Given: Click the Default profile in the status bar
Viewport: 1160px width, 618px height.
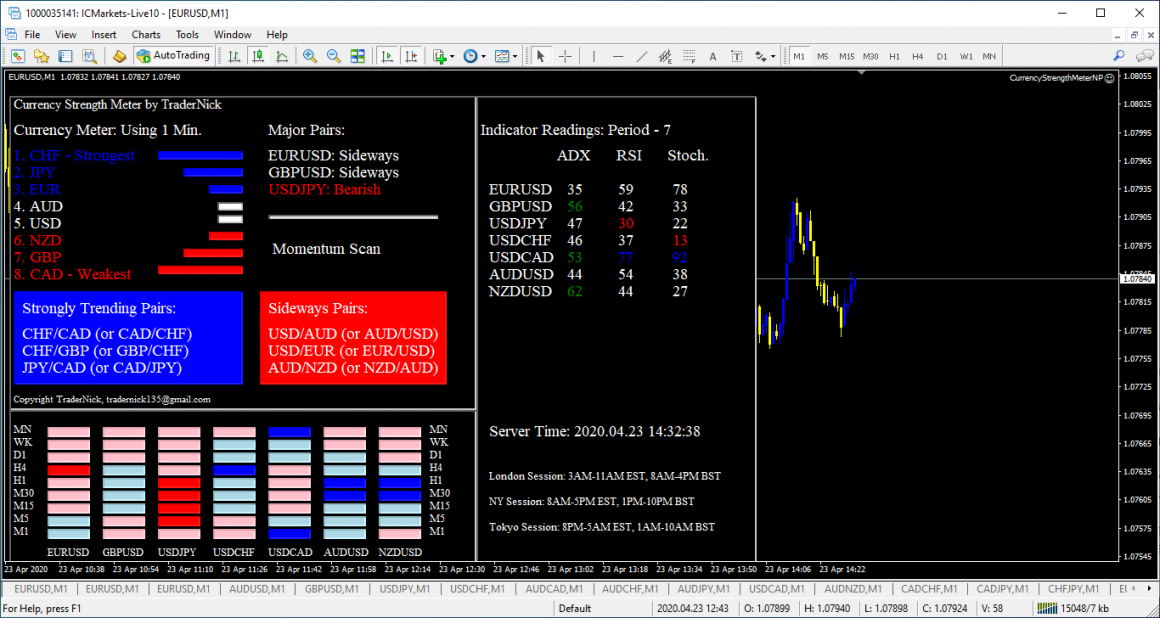Looking at the screenshot, I should [575, 608].
